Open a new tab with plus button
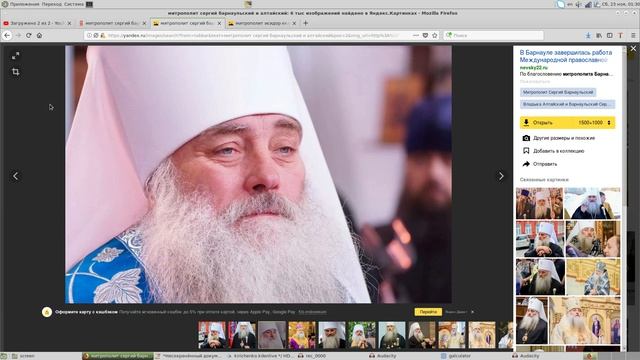Viewport: 640px width, 360px height. (305, 23)
